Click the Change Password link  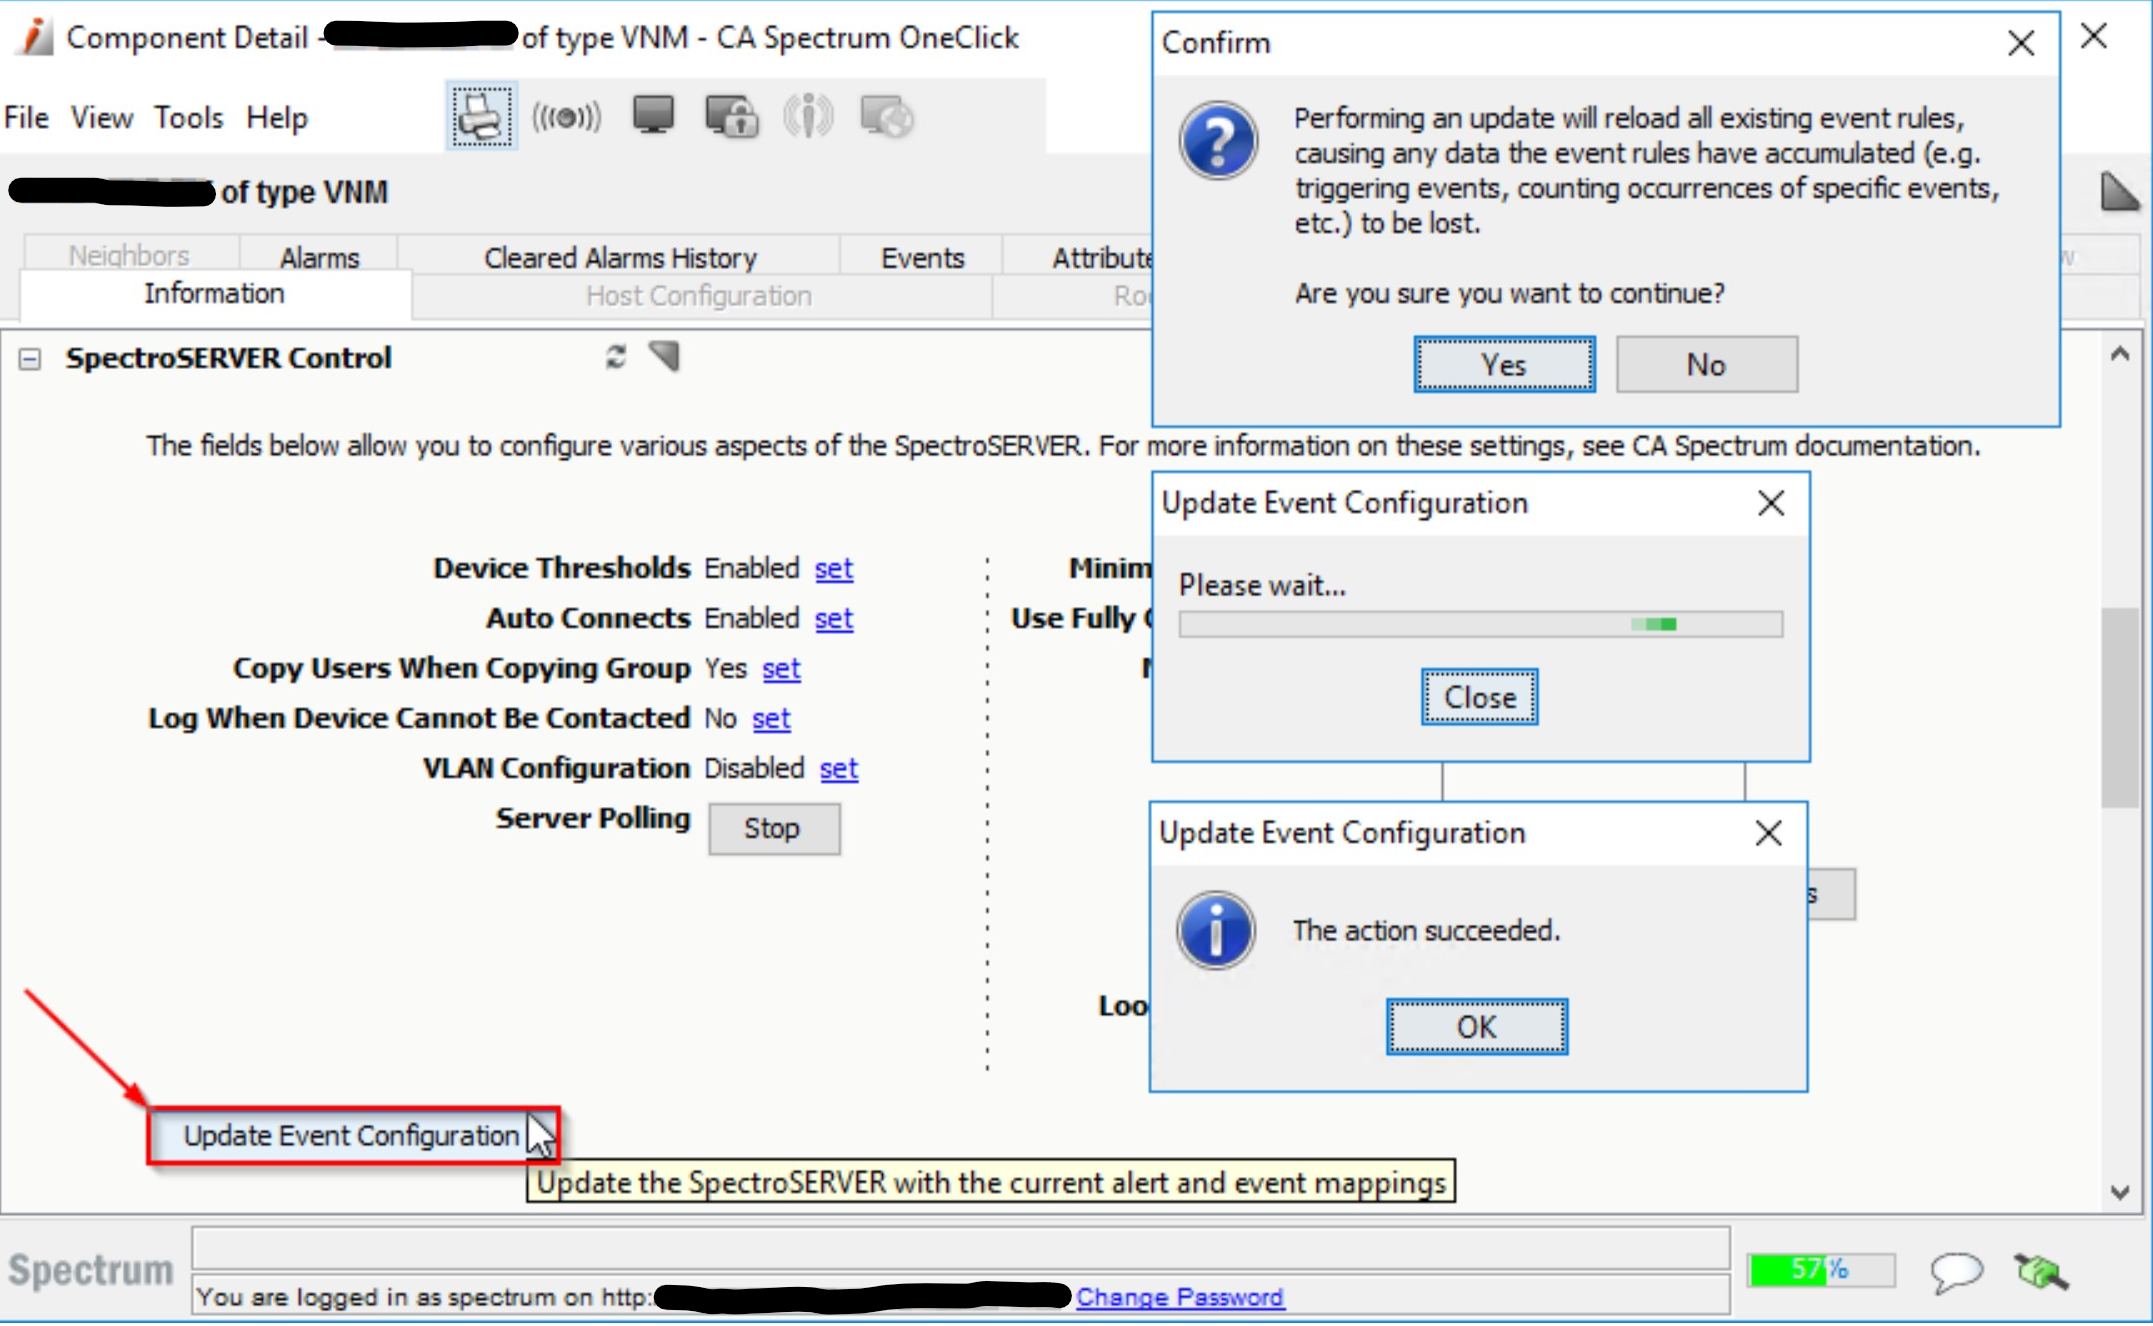[1179, 1297]
